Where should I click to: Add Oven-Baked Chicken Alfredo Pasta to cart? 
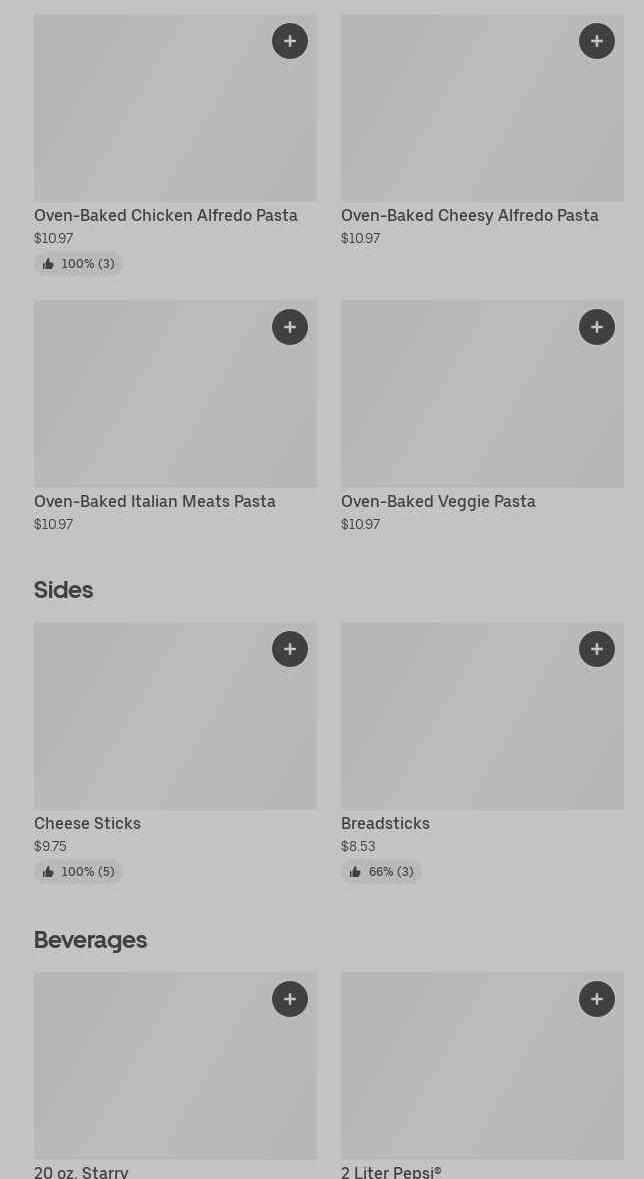click(290, 41)
